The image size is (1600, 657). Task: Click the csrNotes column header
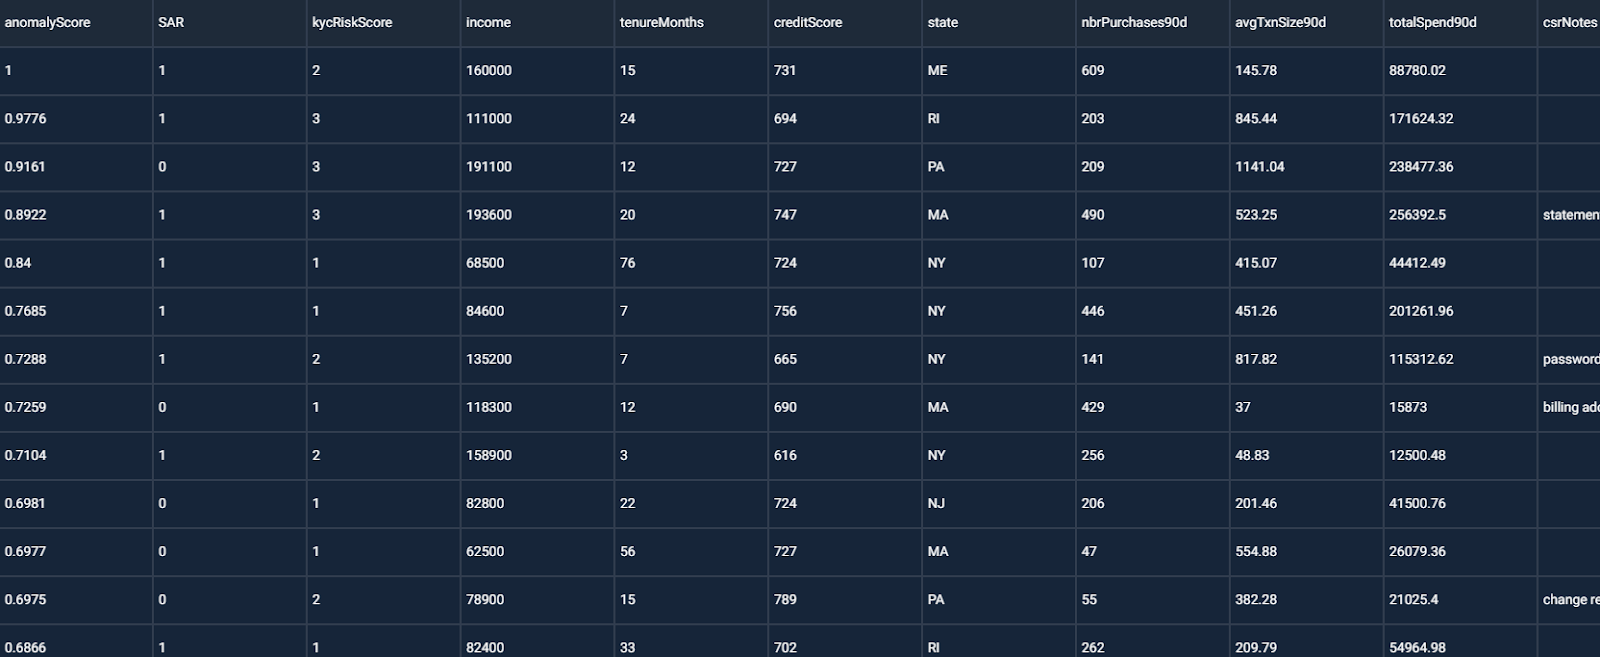coord(1570,22)
